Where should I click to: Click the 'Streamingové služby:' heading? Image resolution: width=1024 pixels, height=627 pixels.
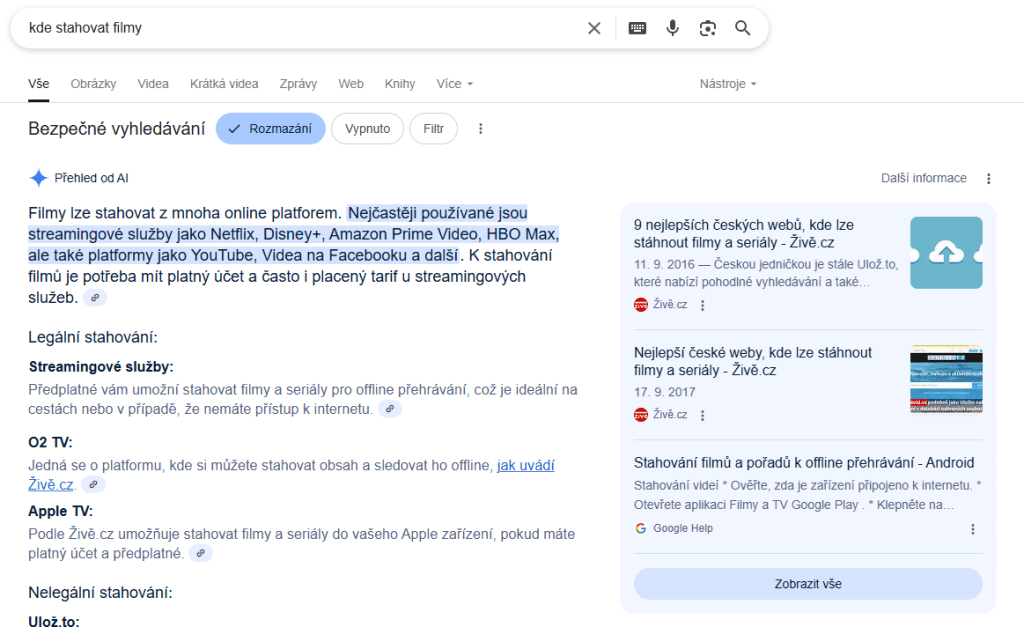tap(101, 367)
